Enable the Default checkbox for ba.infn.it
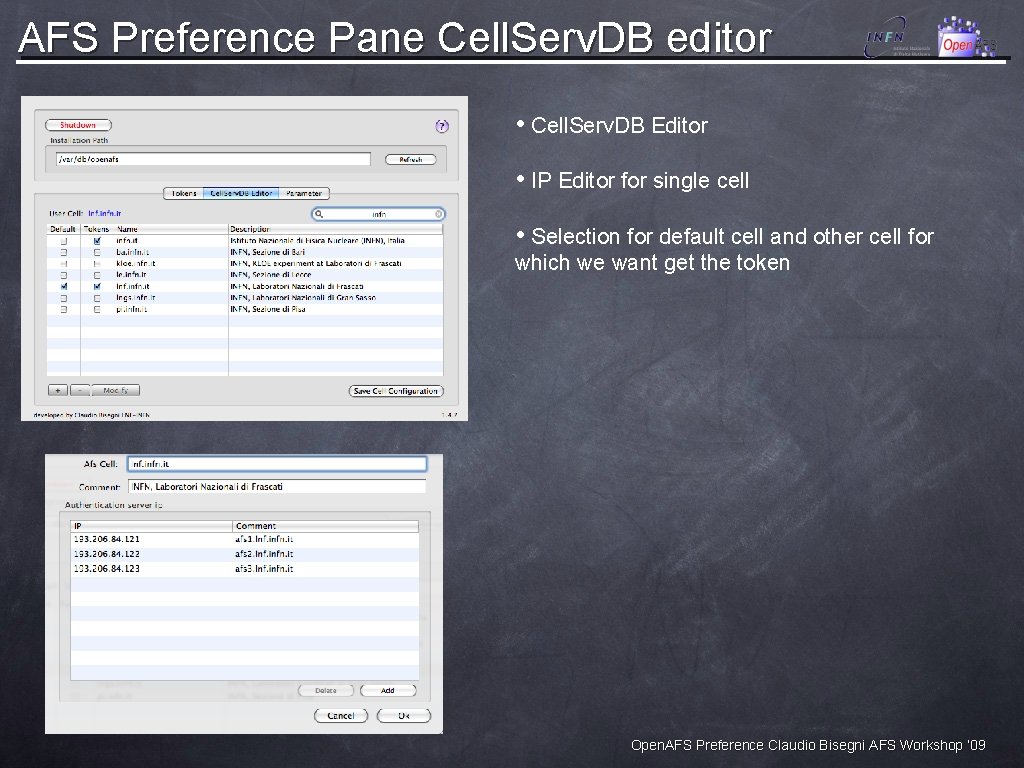This screenshot has width=1024, height=768. [66, 252]
